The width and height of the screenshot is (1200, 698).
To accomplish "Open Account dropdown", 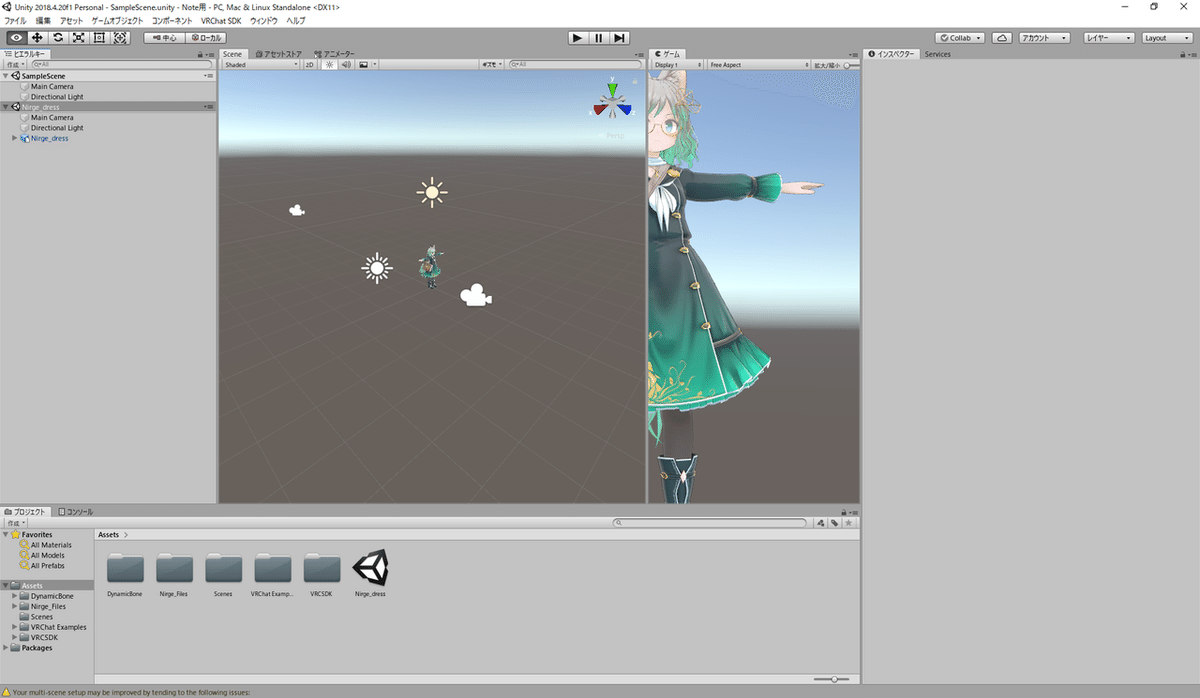I will (1044, 38).
